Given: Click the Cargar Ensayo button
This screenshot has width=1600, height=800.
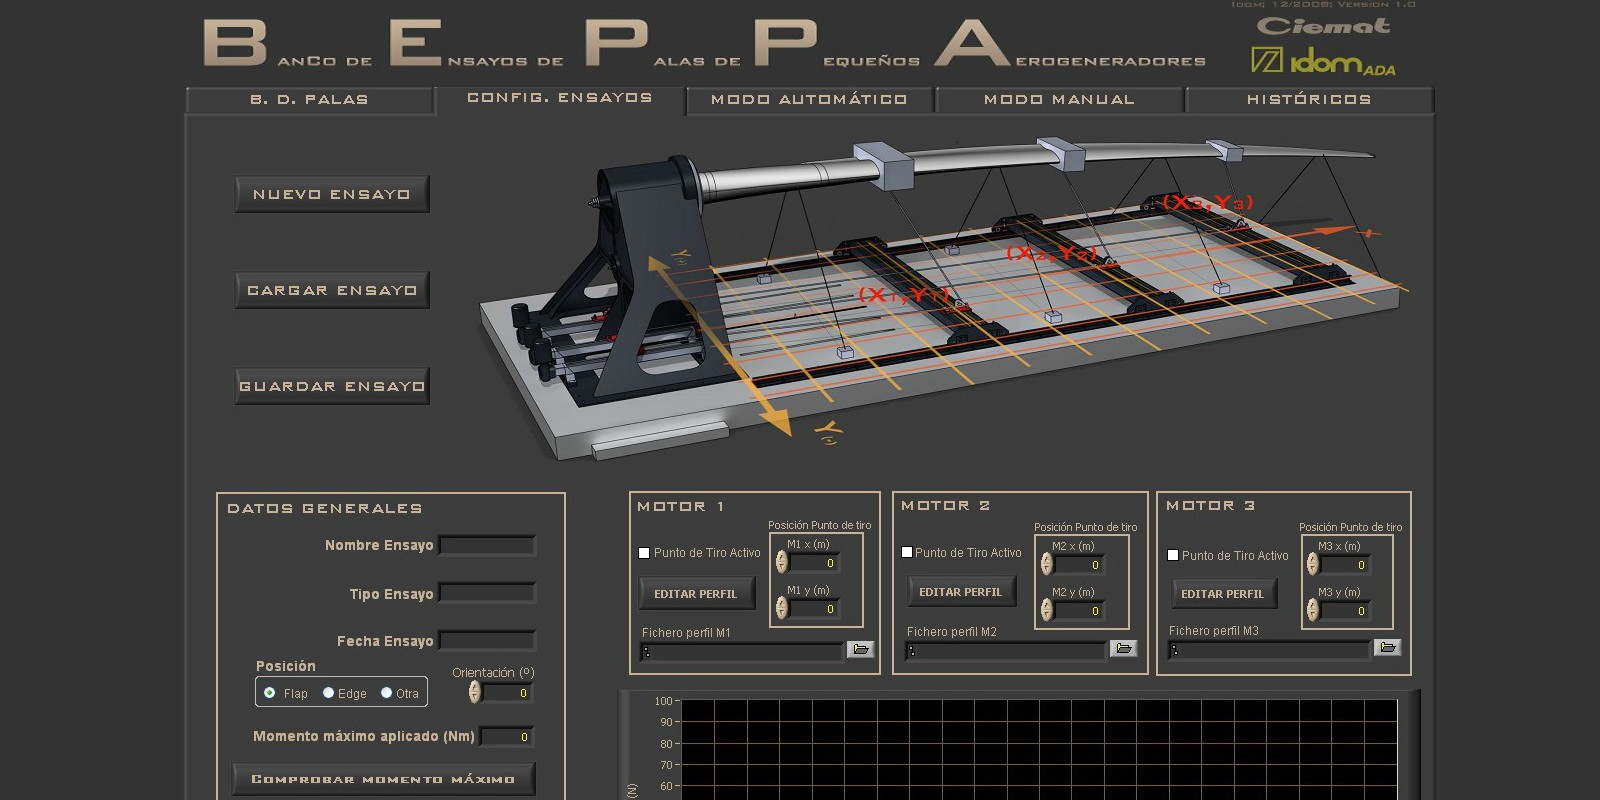Looking at the screenshot, I should 332,290.
